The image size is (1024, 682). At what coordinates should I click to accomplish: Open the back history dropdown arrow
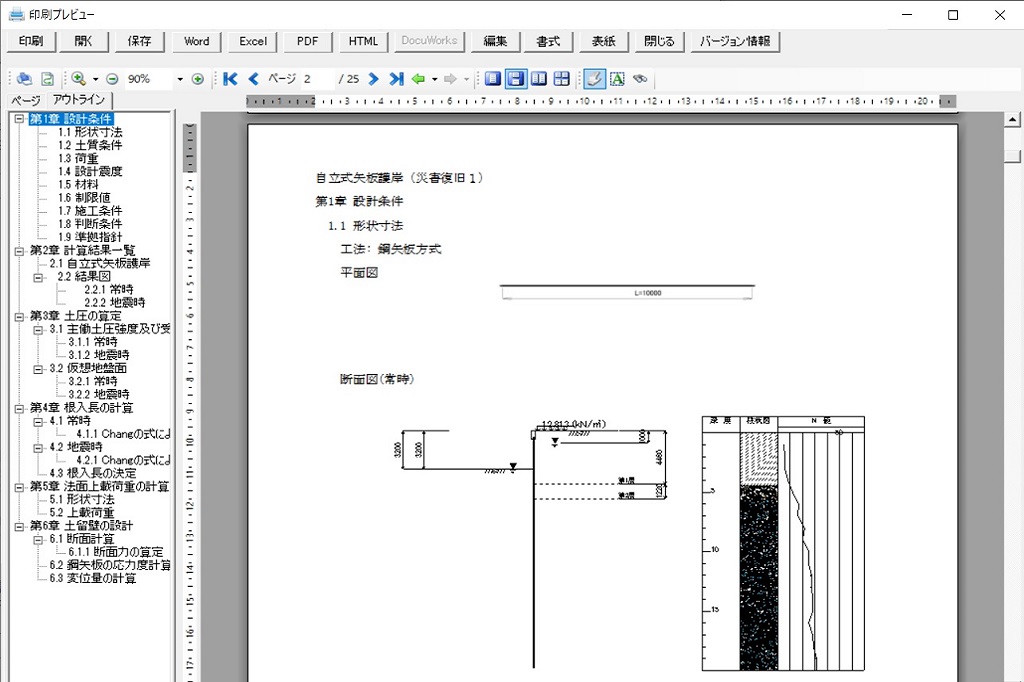tap(434, 79)
